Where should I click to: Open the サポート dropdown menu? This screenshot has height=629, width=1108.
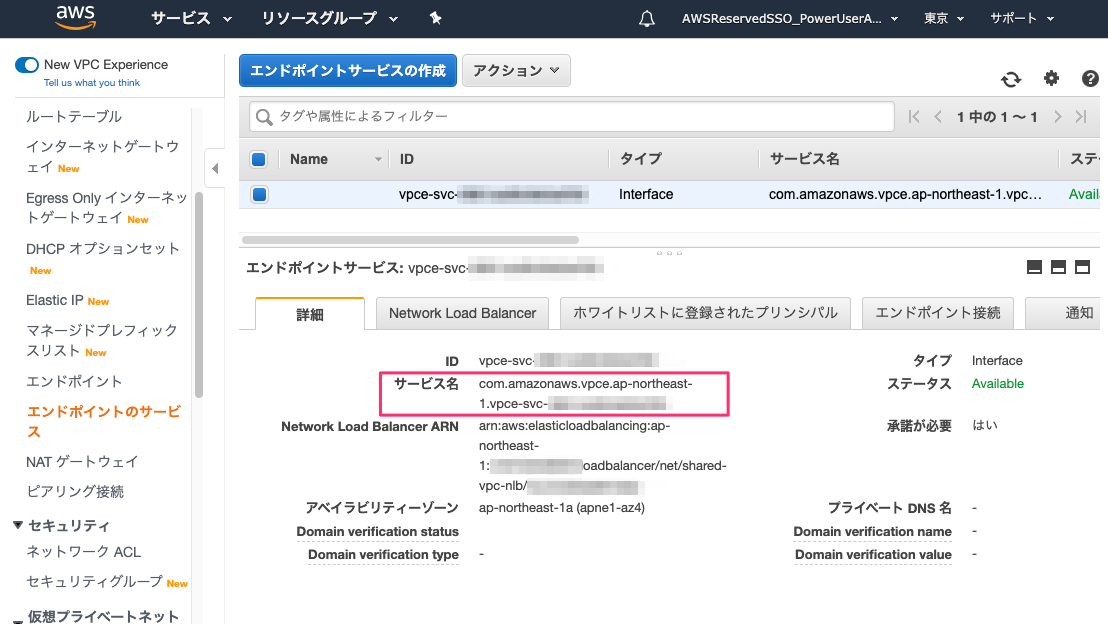pos(1022,18)
